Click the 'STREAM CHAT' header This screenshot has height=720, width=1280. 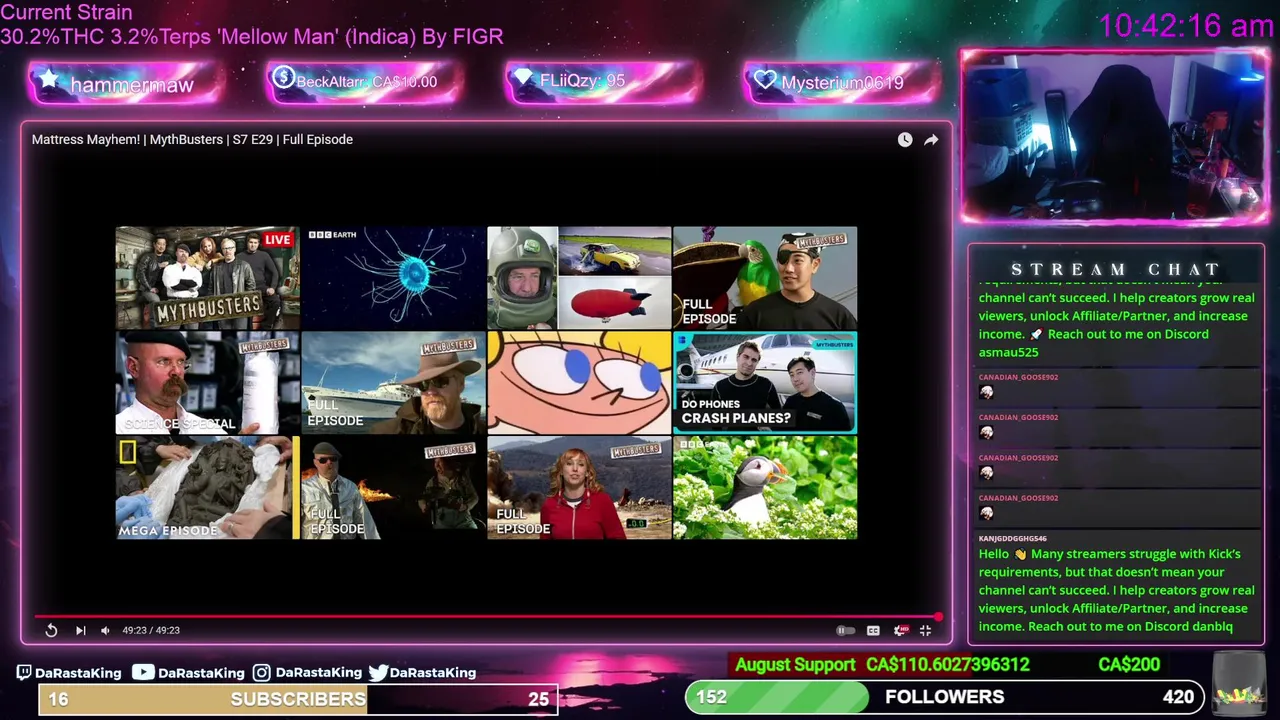tap(1116, 269)
